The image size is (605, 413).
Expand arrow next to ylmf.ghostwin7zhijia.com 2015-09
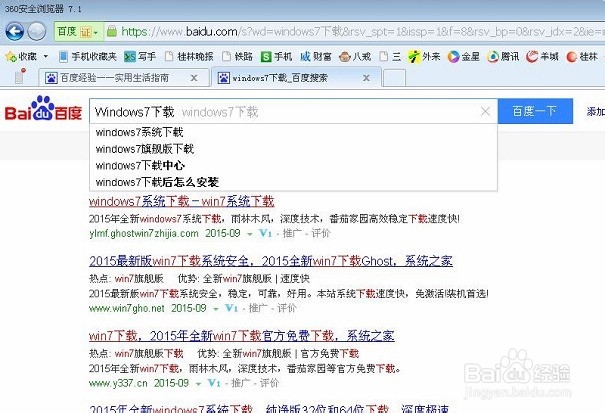250,234
